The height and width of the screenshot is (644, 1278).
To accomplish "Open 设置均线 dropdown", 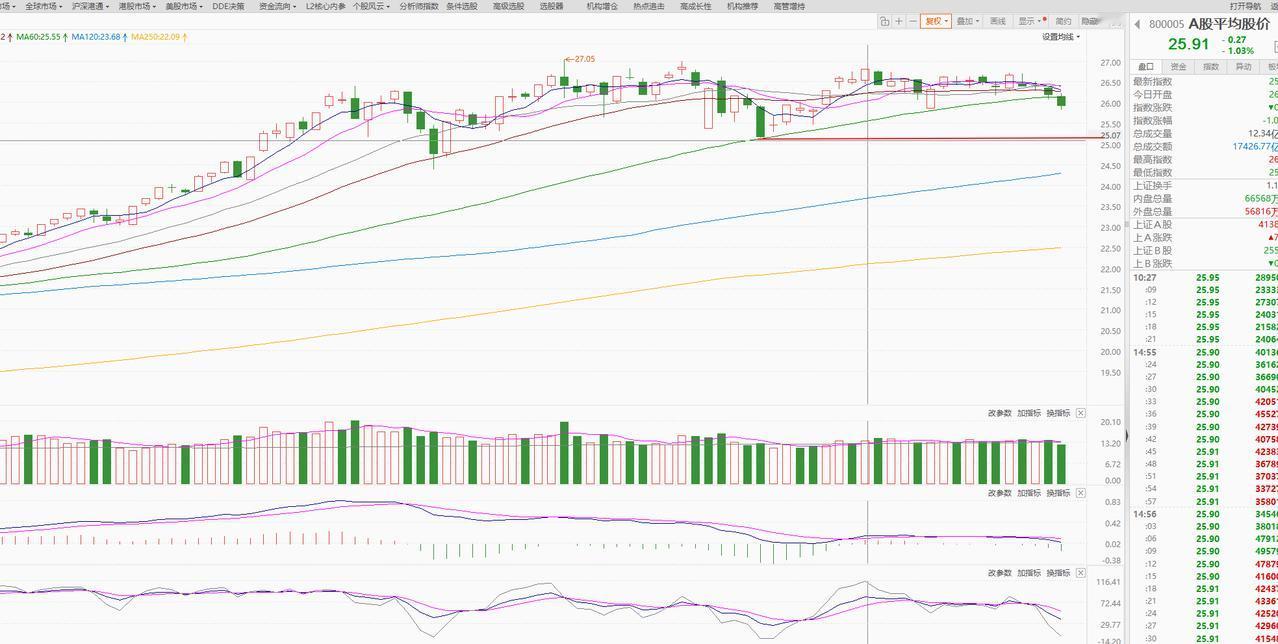I will click(1061, 37).
